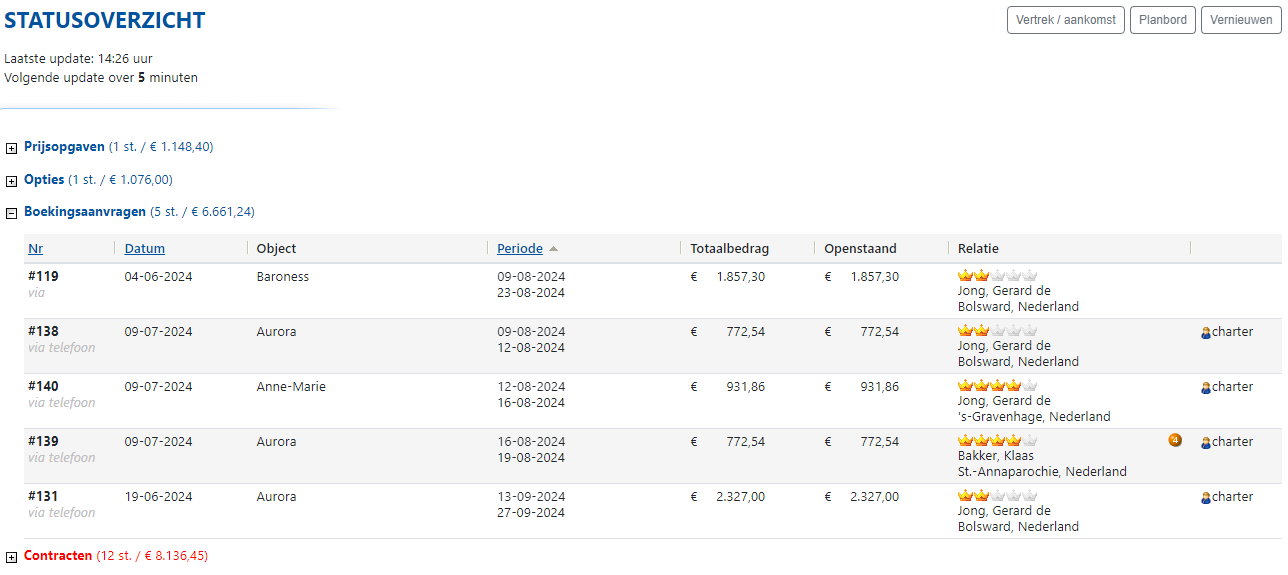Viewport: 1288px width, 575px height.
Task: Sort by the Periode column link
Action: (x=520, y=249)
